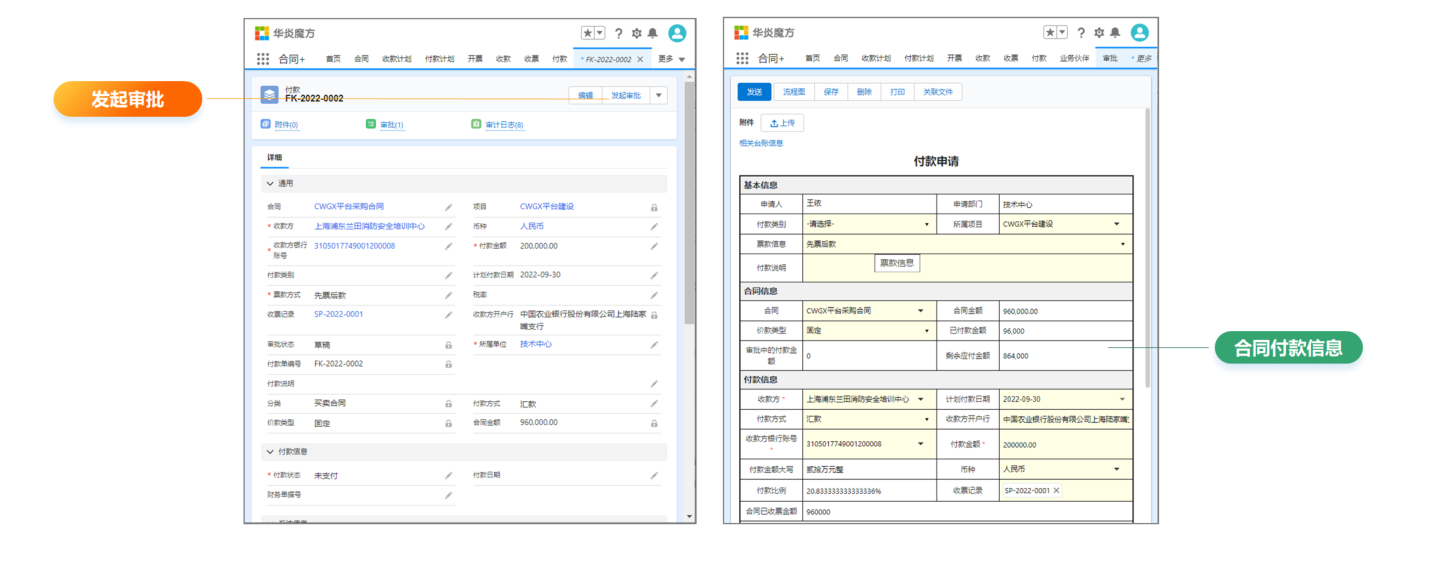The image size is (1434, 574).
Task: Select the 审批 tab in right window
Action: [1110, 59]
